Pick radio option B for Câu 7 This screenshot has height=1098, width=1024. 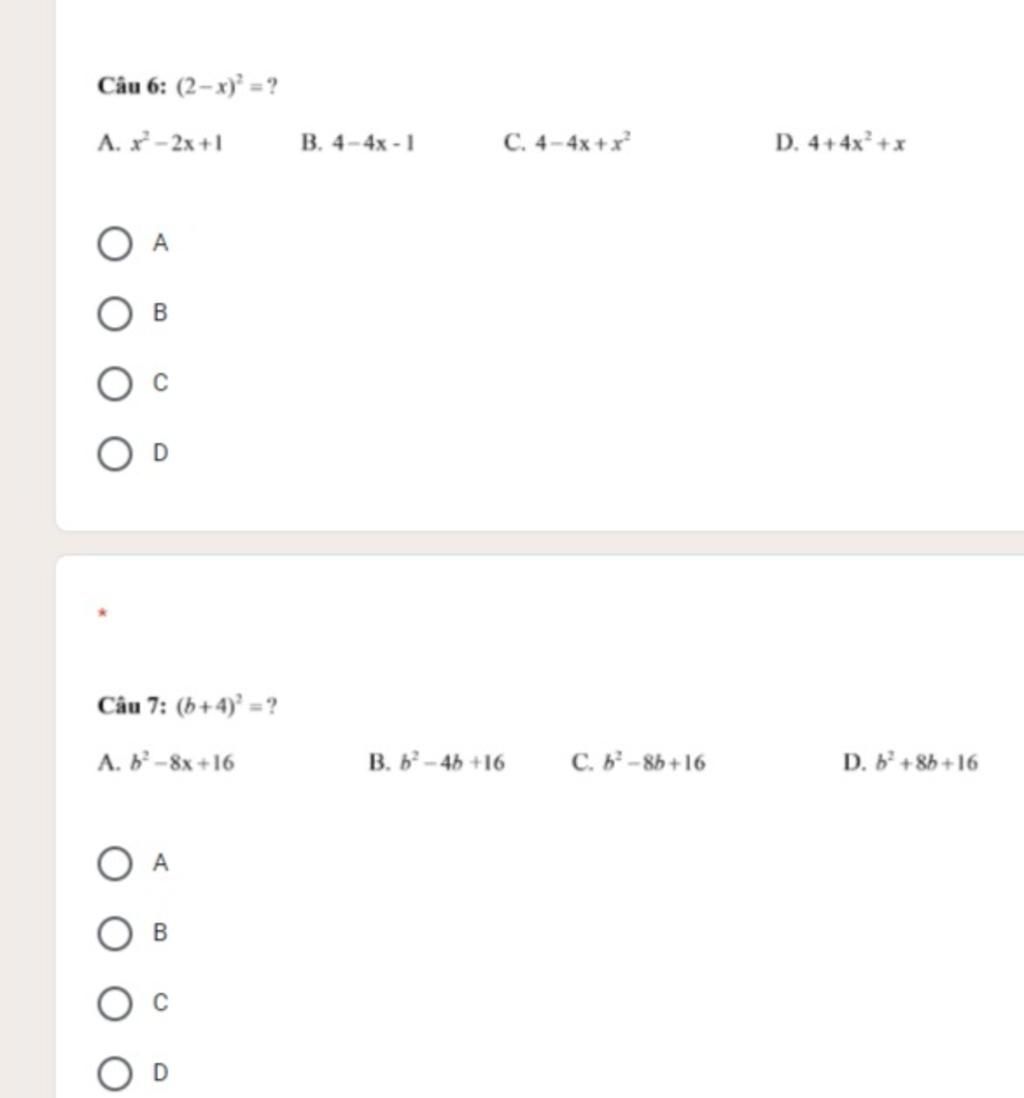pos(114,933)
